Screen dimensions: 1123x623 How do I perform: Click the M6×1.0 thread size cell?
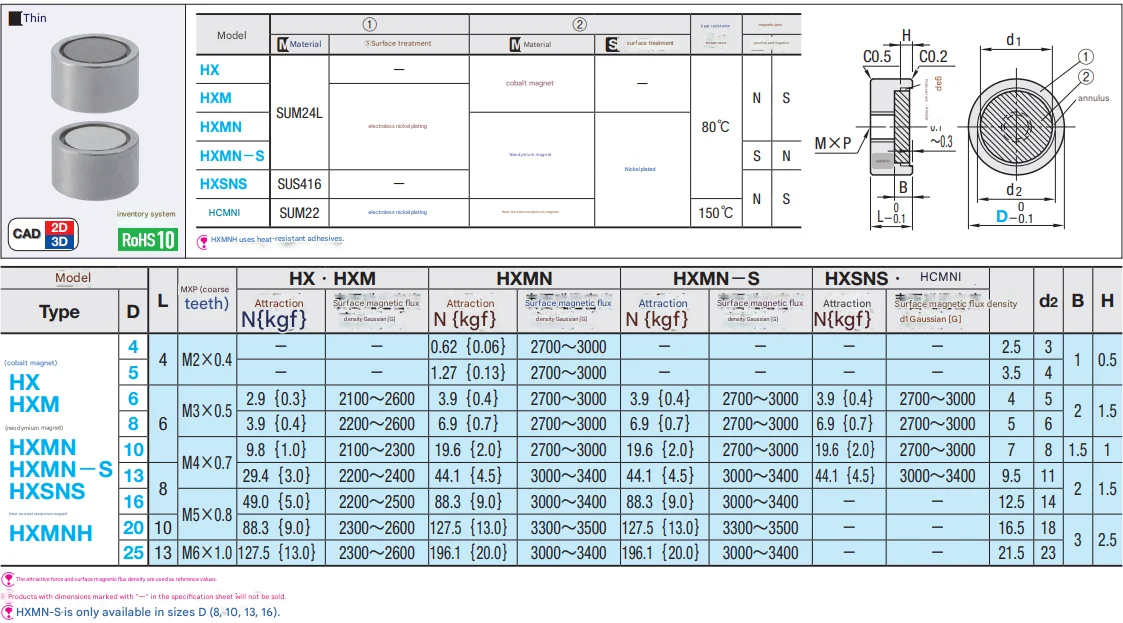click(x=206, y=552)
